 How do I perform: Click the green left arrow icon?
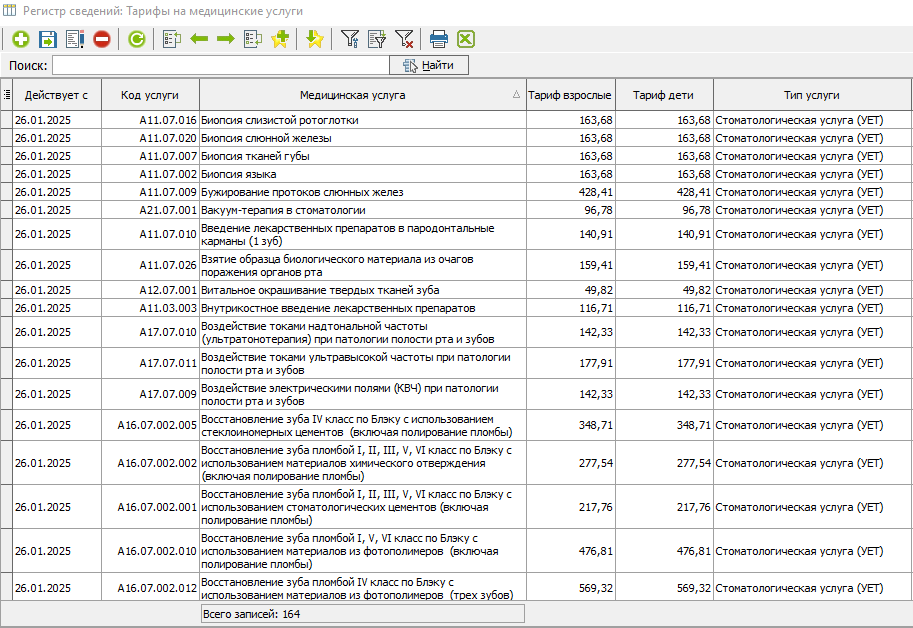point(199,39)
